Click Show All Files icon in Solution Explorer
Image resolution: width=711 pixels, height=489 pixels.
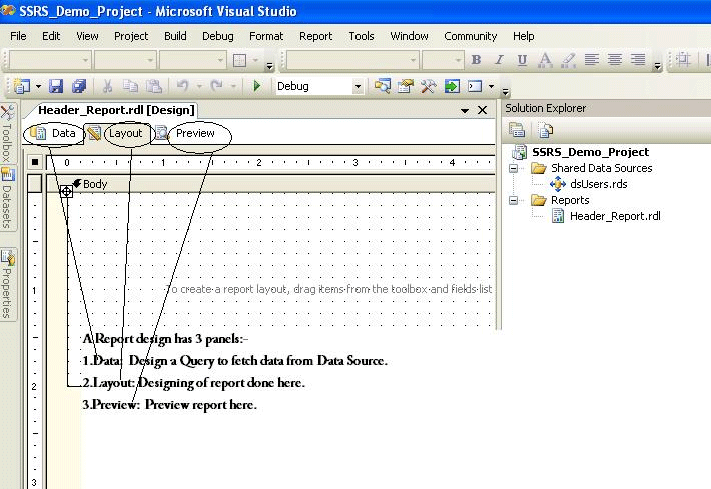pyautogui.click(x=545, y=130)
